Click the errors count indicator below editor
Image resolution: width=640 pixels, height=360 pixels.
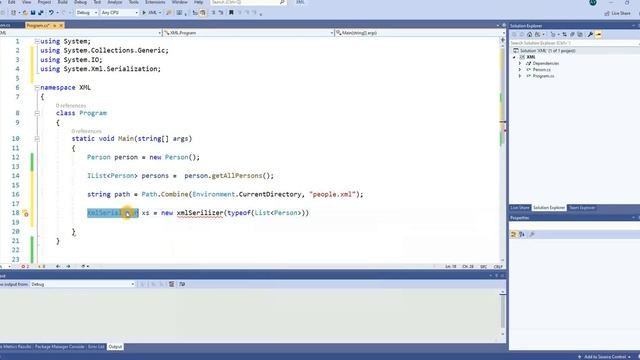(x=25, y=267)
